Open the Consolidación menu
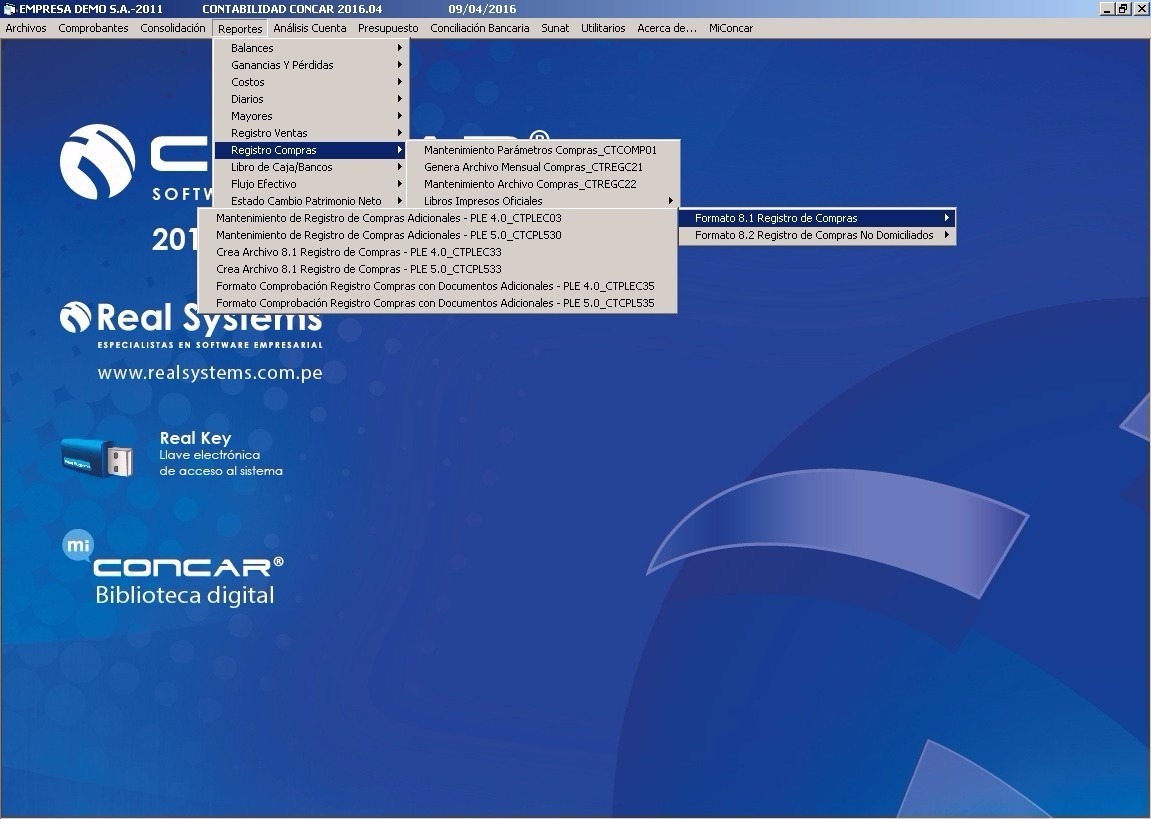Viewport: 1151px width, 819px height. tap(173, 28)
